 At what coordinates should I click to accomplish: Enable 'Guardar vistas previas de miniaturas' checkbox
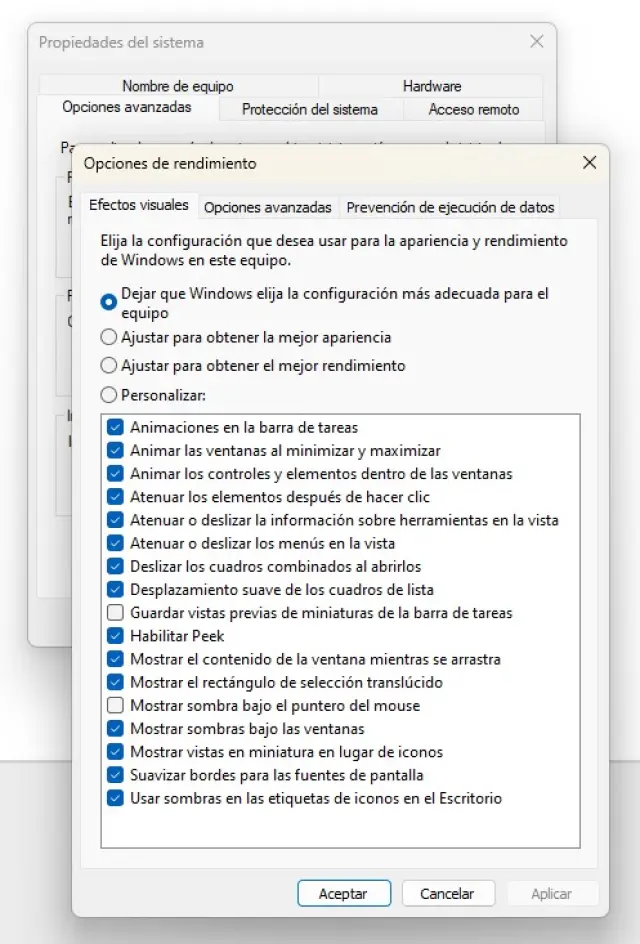(115, 613)
